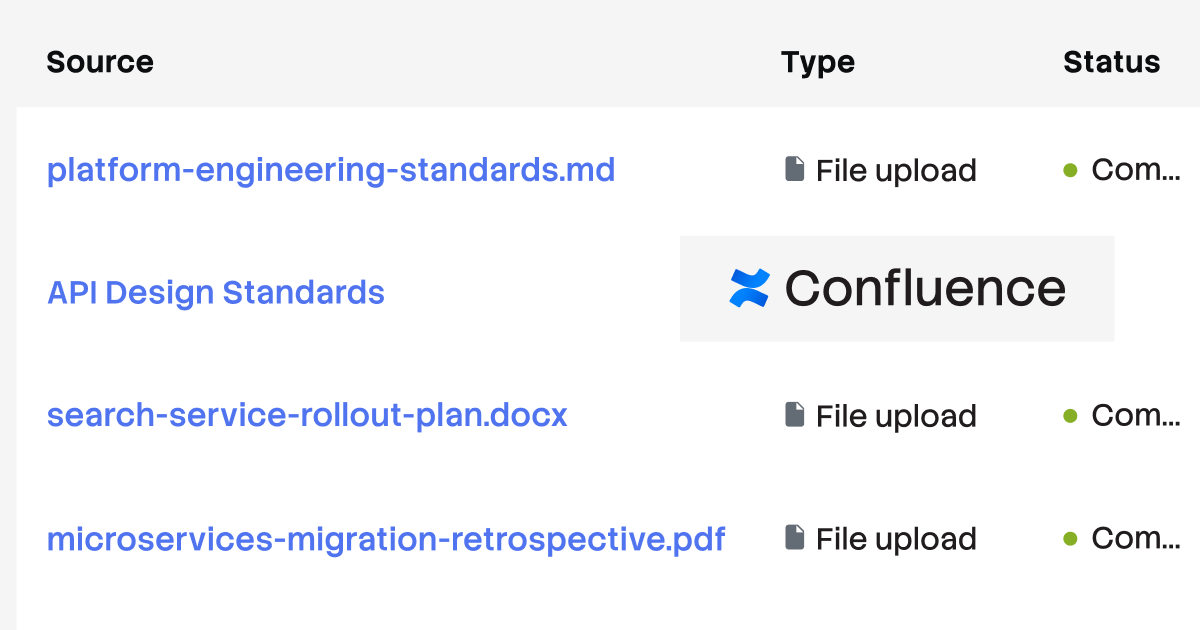1200x630 pixels.
Task: Click File upload label in platform-engineering-standards.md row
Action: pos(896,170)
